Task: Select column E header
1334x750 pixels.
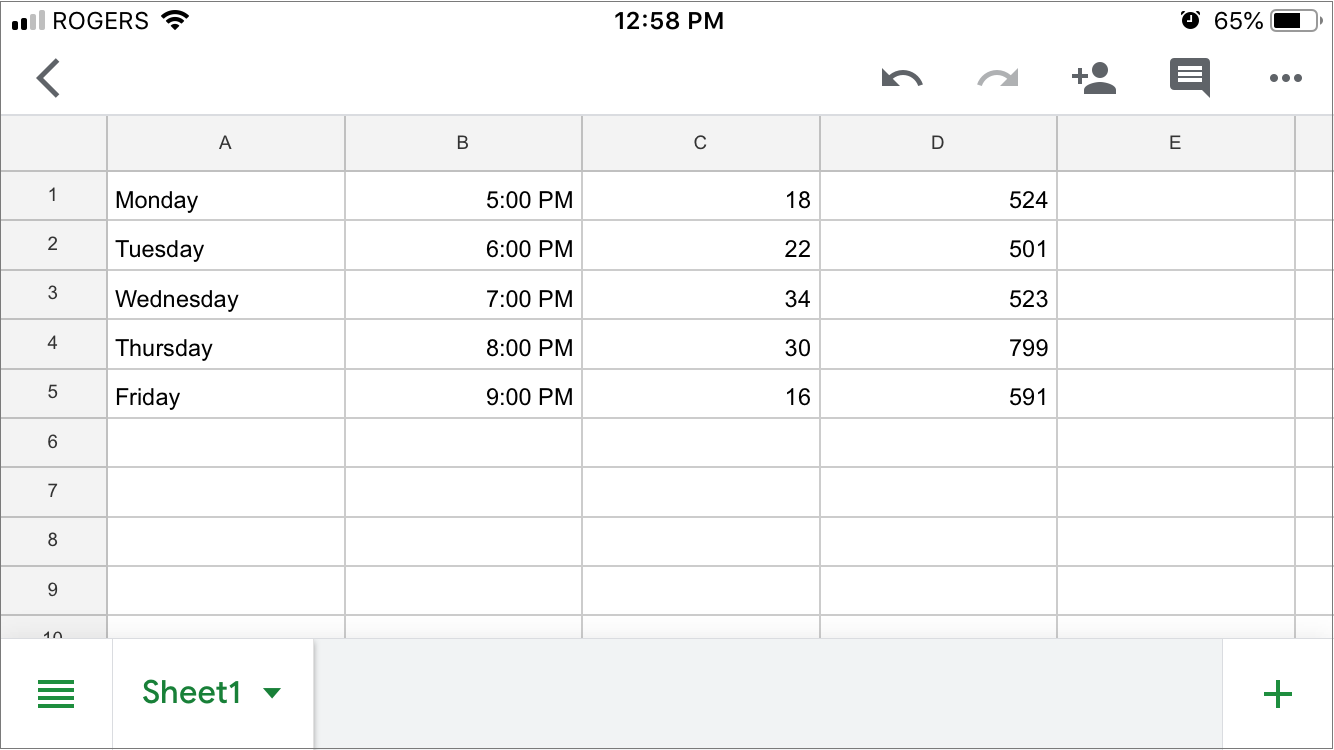Action: [1175, 143]
